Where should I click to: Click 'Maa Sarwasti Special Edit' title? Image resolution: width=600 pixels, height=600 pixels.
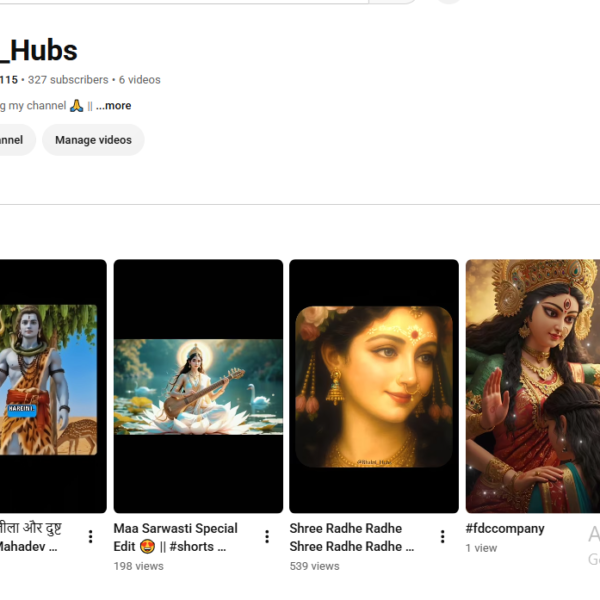pos(176,537)
